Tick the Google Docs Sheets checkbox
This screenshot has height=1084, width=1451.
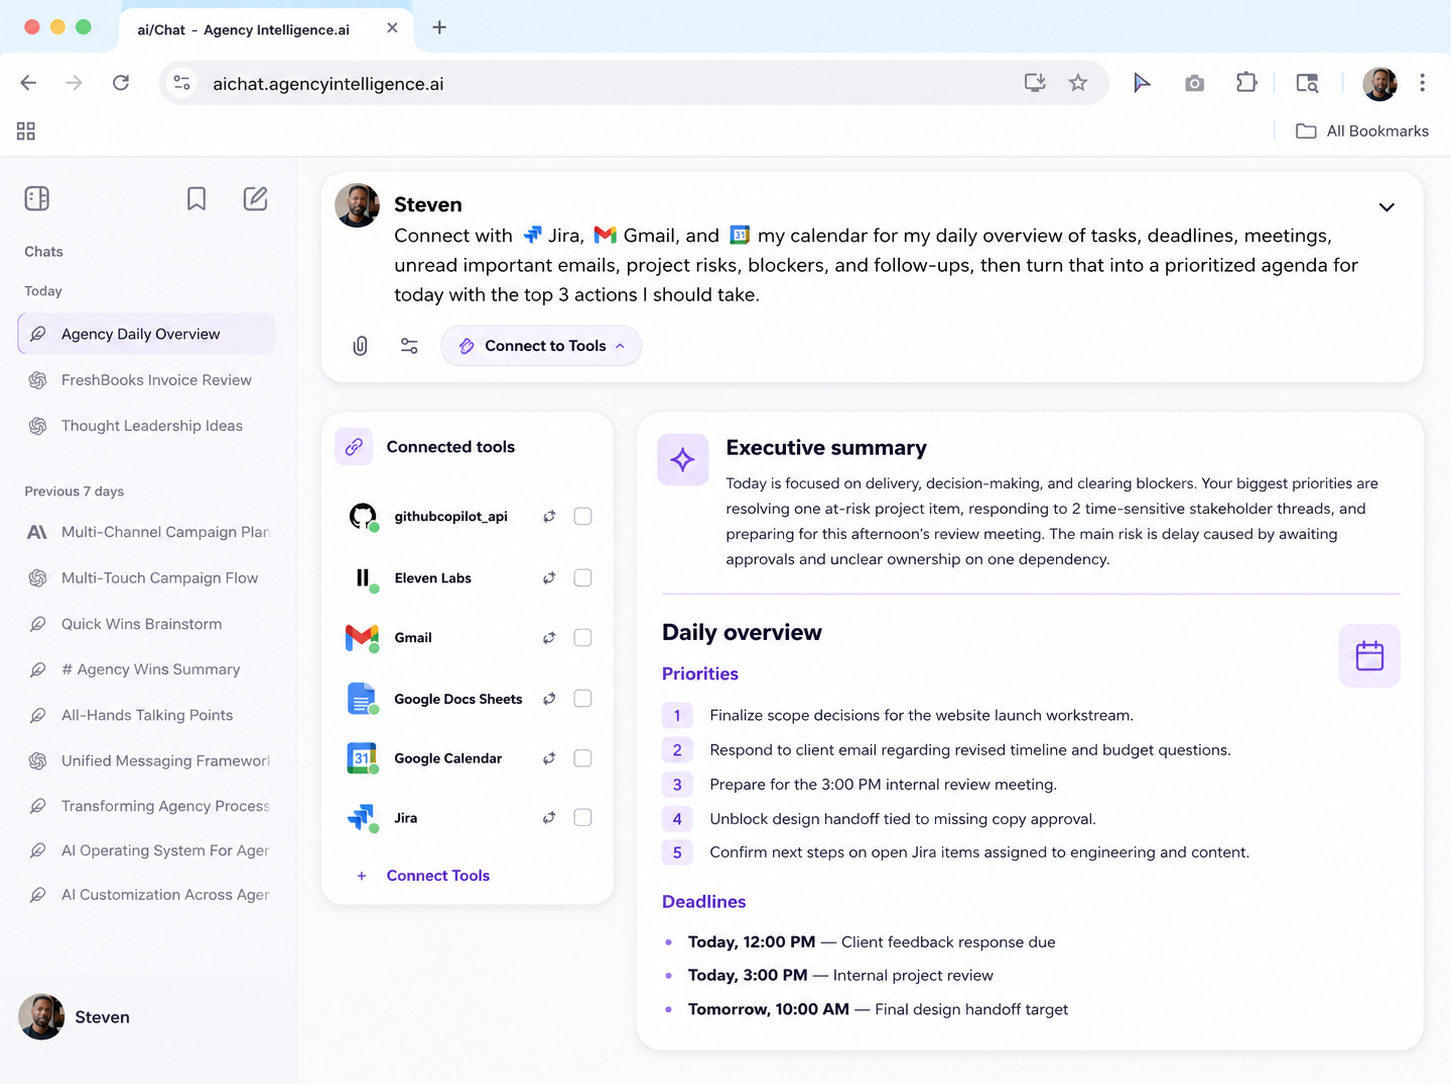point(583,699)
